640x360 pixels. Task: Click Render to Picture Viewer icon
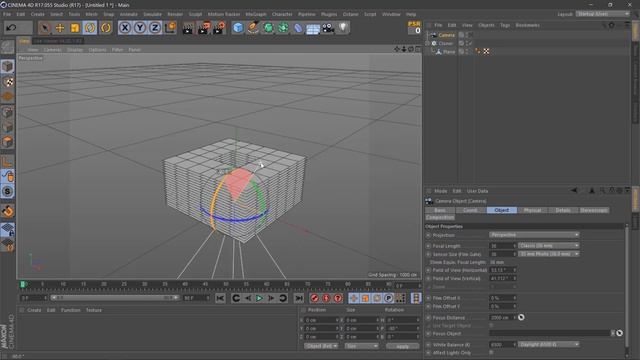pos(204,28)
